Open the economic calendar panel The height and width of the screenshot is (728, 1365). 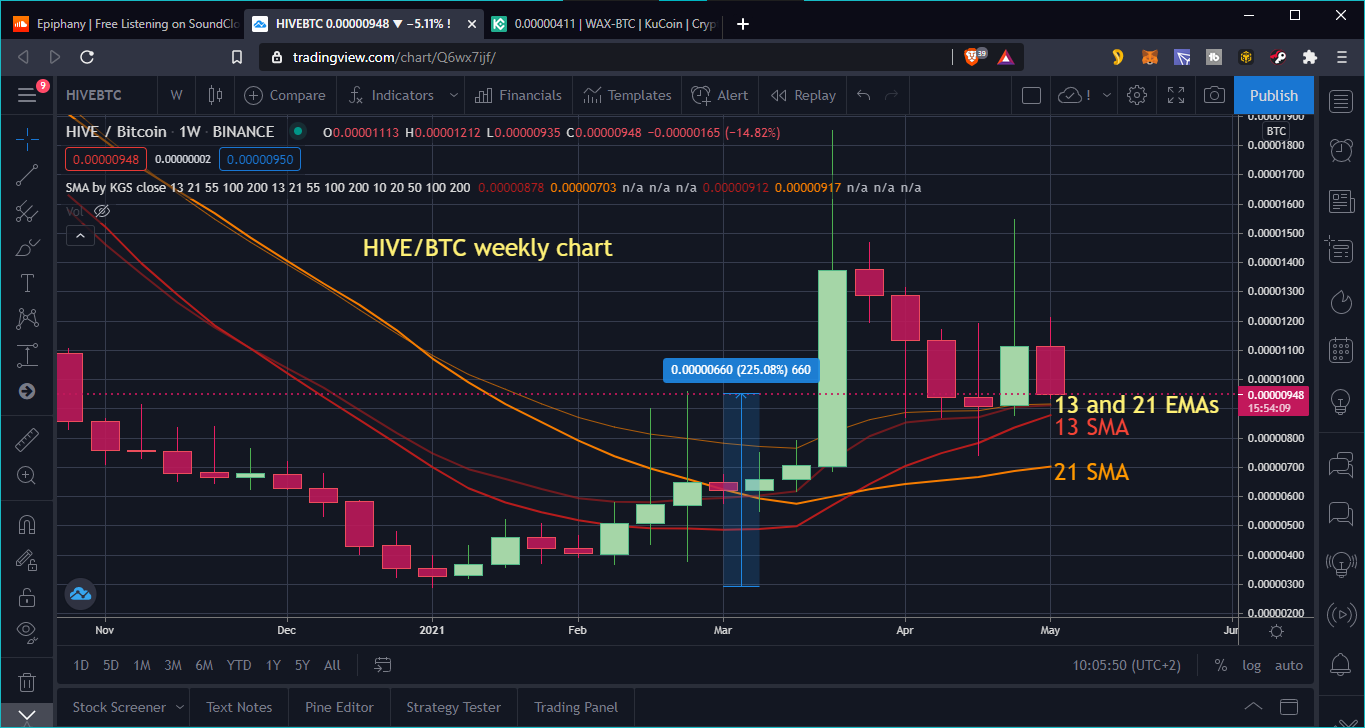point(1340,350)
